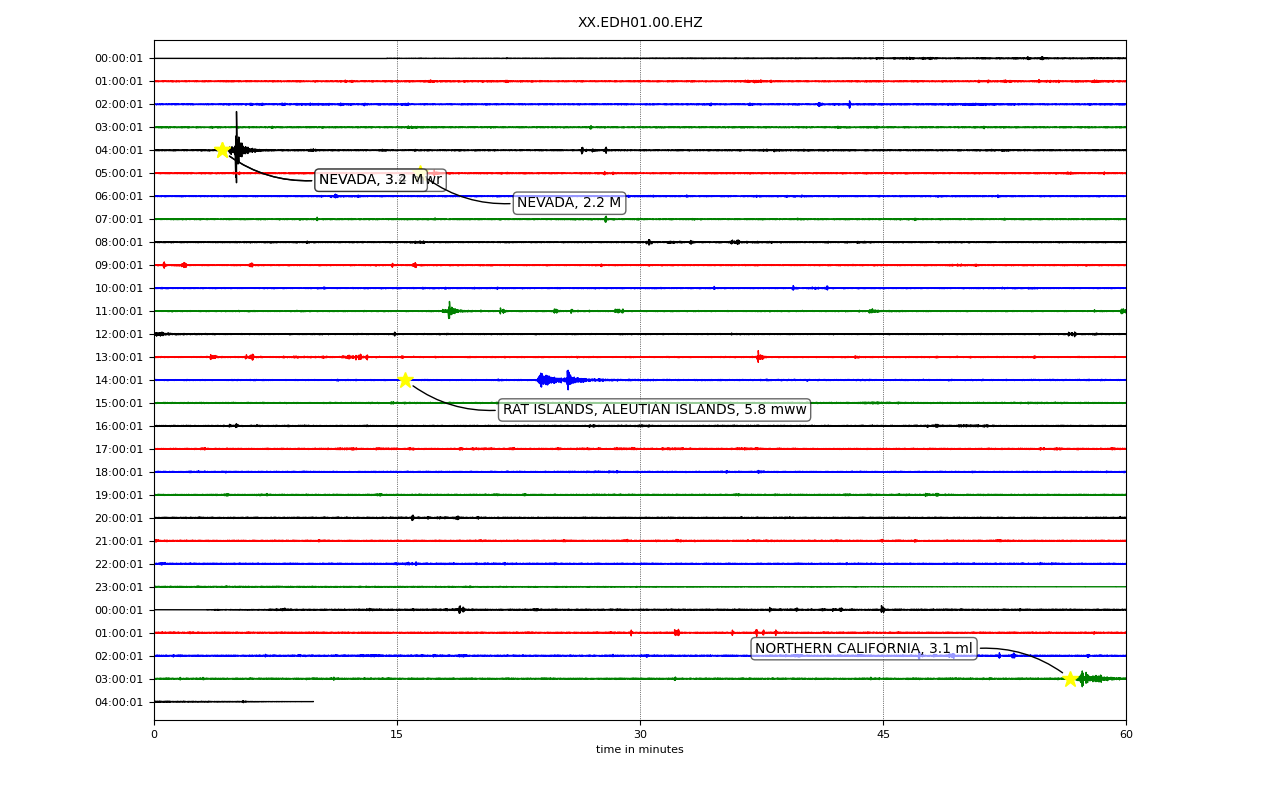Click the 23:00:01 time axis label

(119, 587)
